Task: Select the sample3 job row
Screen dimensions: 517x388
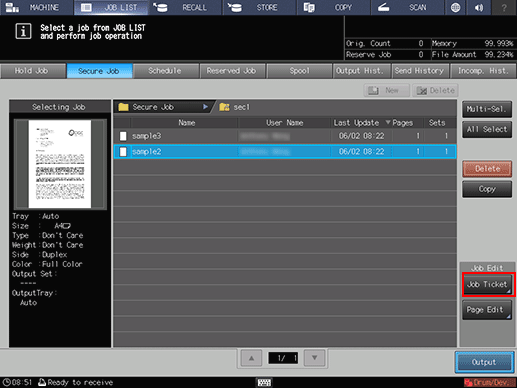Action: (285, 136)
